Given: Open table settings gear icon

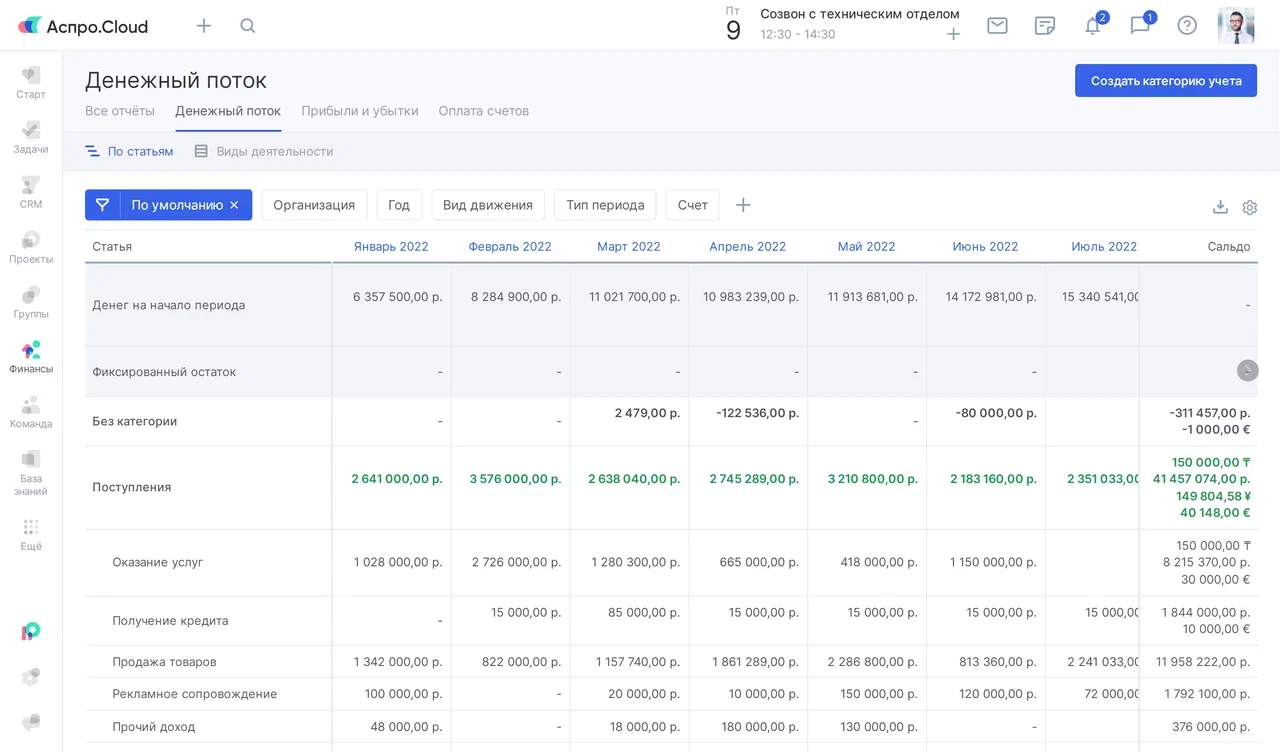Looking at the screenshot, I should (1249, 207).
